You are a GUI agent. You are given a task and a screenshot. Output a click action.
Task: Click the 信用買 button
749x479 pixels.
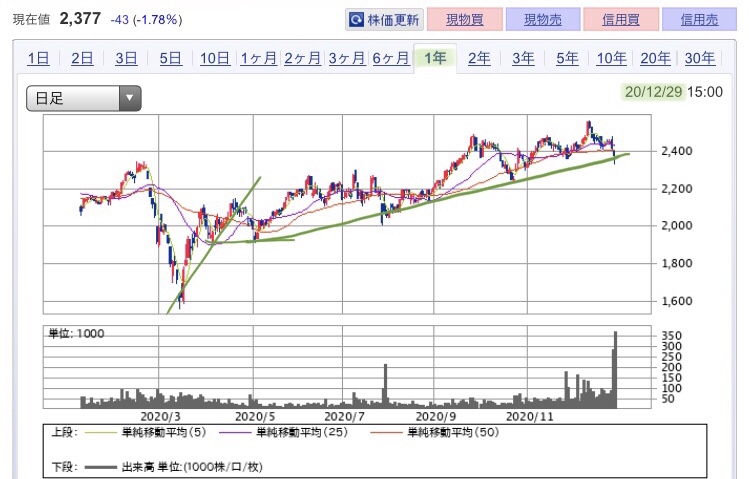click(621, 20)
